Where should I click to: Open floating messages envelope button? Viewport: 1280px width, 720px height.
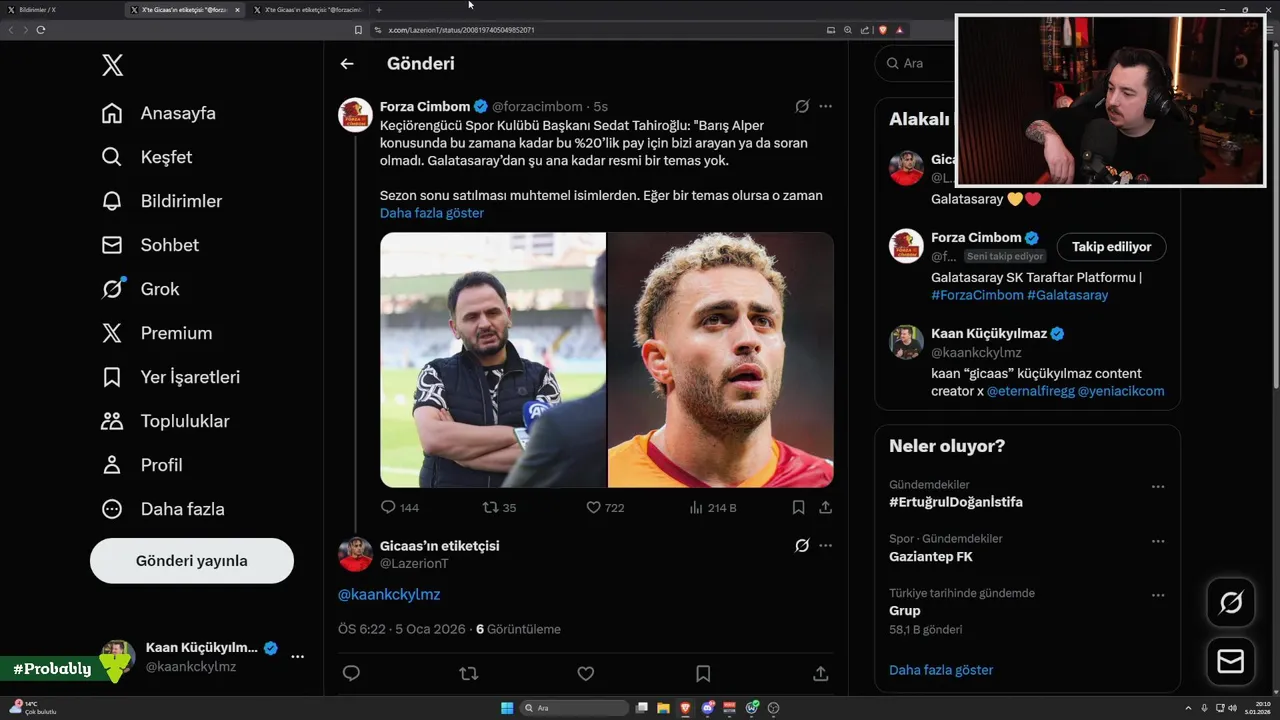click(1231, 662)
